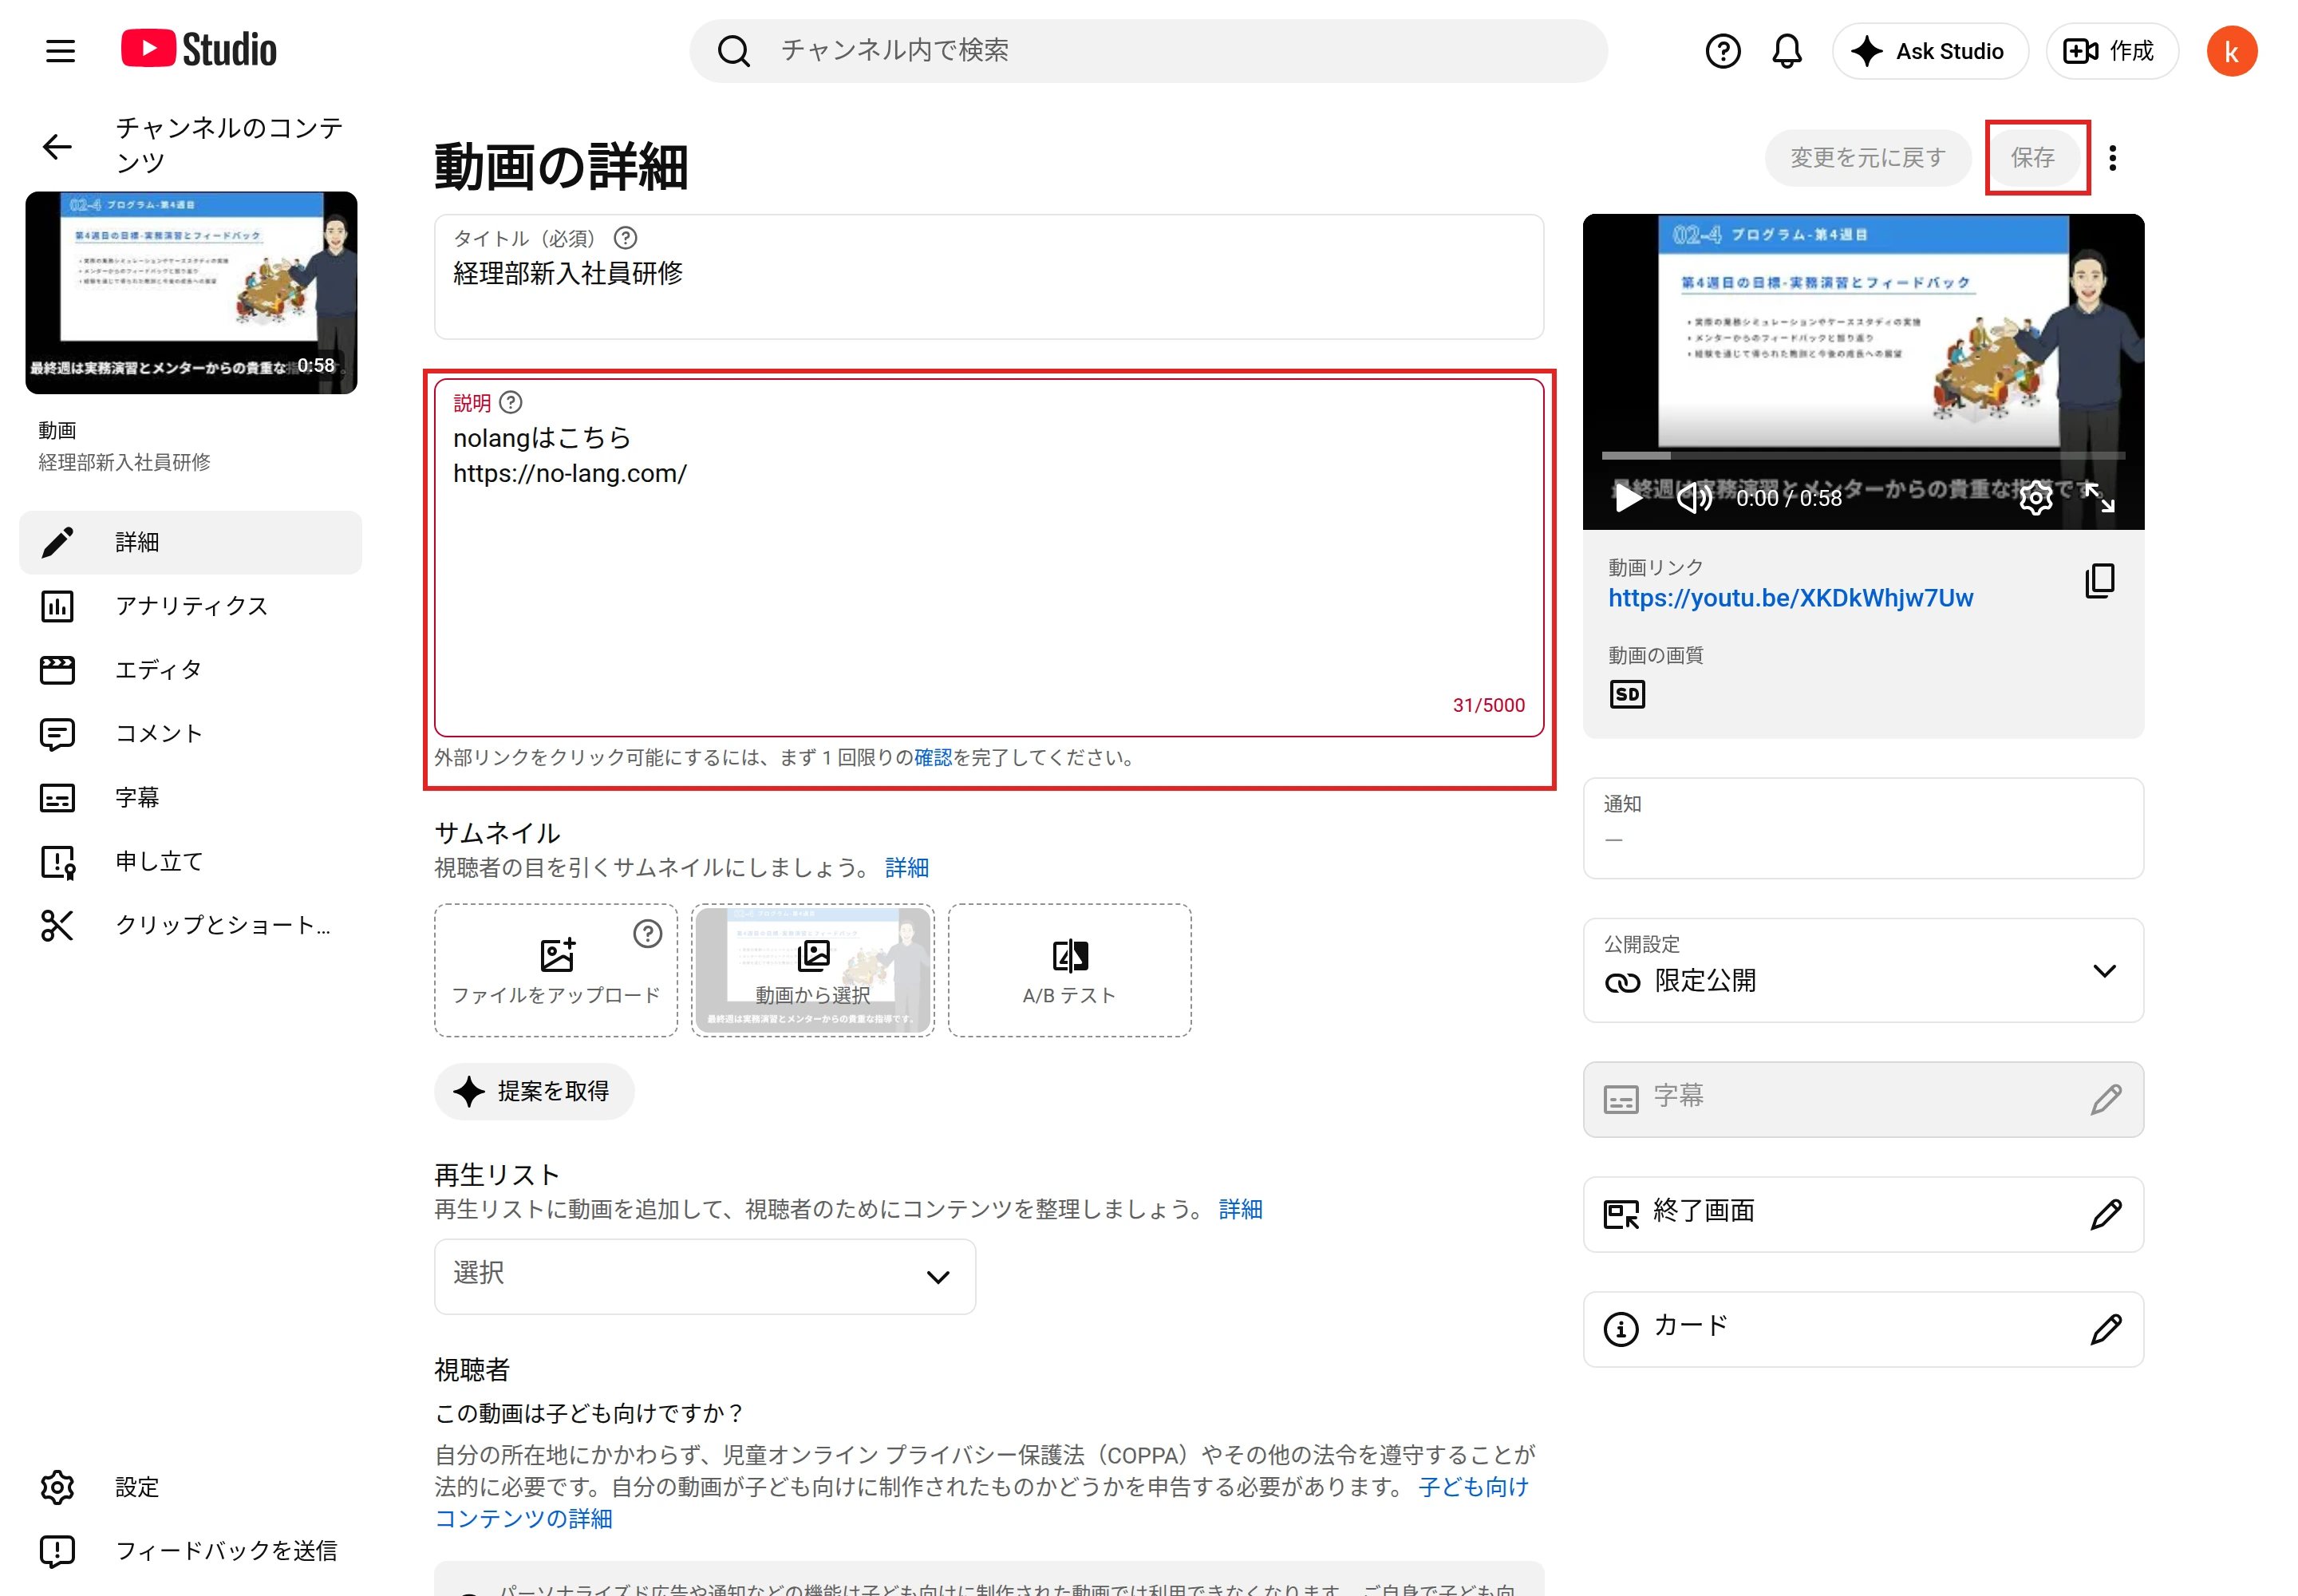This screenshot has width=2298, height=1596.
Task: Click the 確認 verification link
Action: (x=932, y=757)
